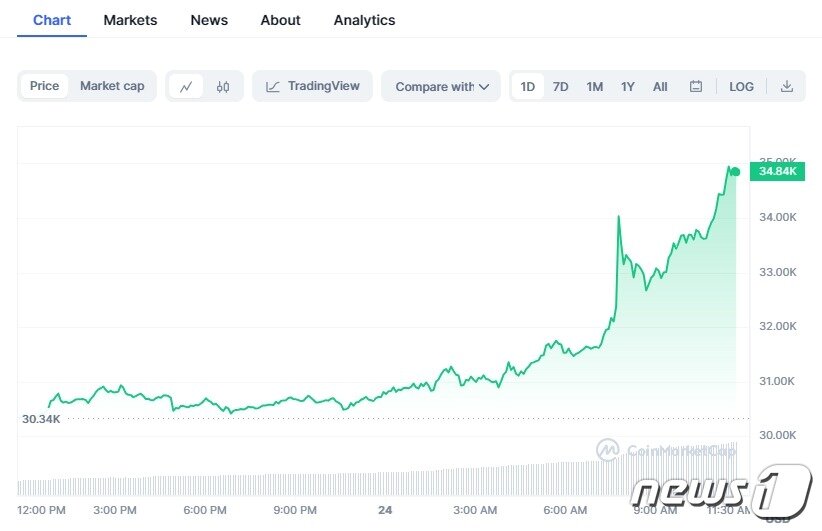
Task: Click the CoinMarketCap watermark logo
Action: pyautogui.click(x=608, y=450)
